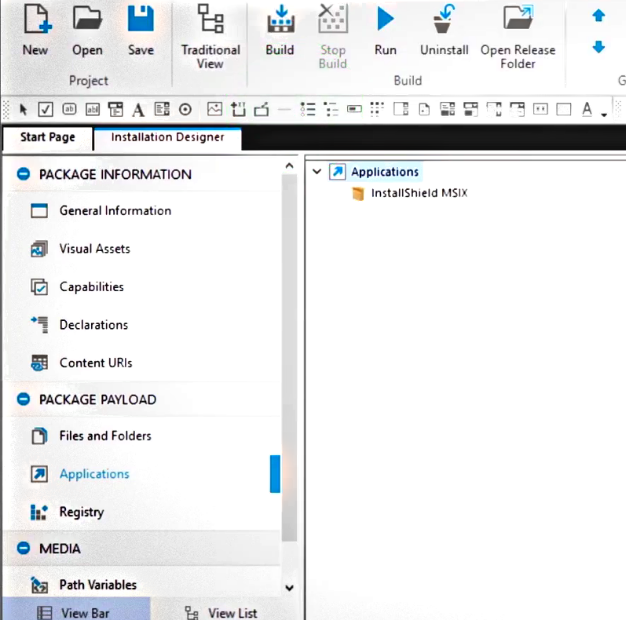
Task: Open the Files and Folders view
Action: [x=105, y=436]
